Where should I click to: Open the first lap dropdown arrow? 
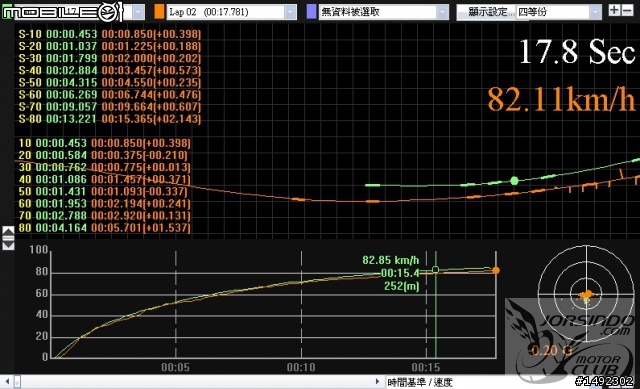(138, 12)
